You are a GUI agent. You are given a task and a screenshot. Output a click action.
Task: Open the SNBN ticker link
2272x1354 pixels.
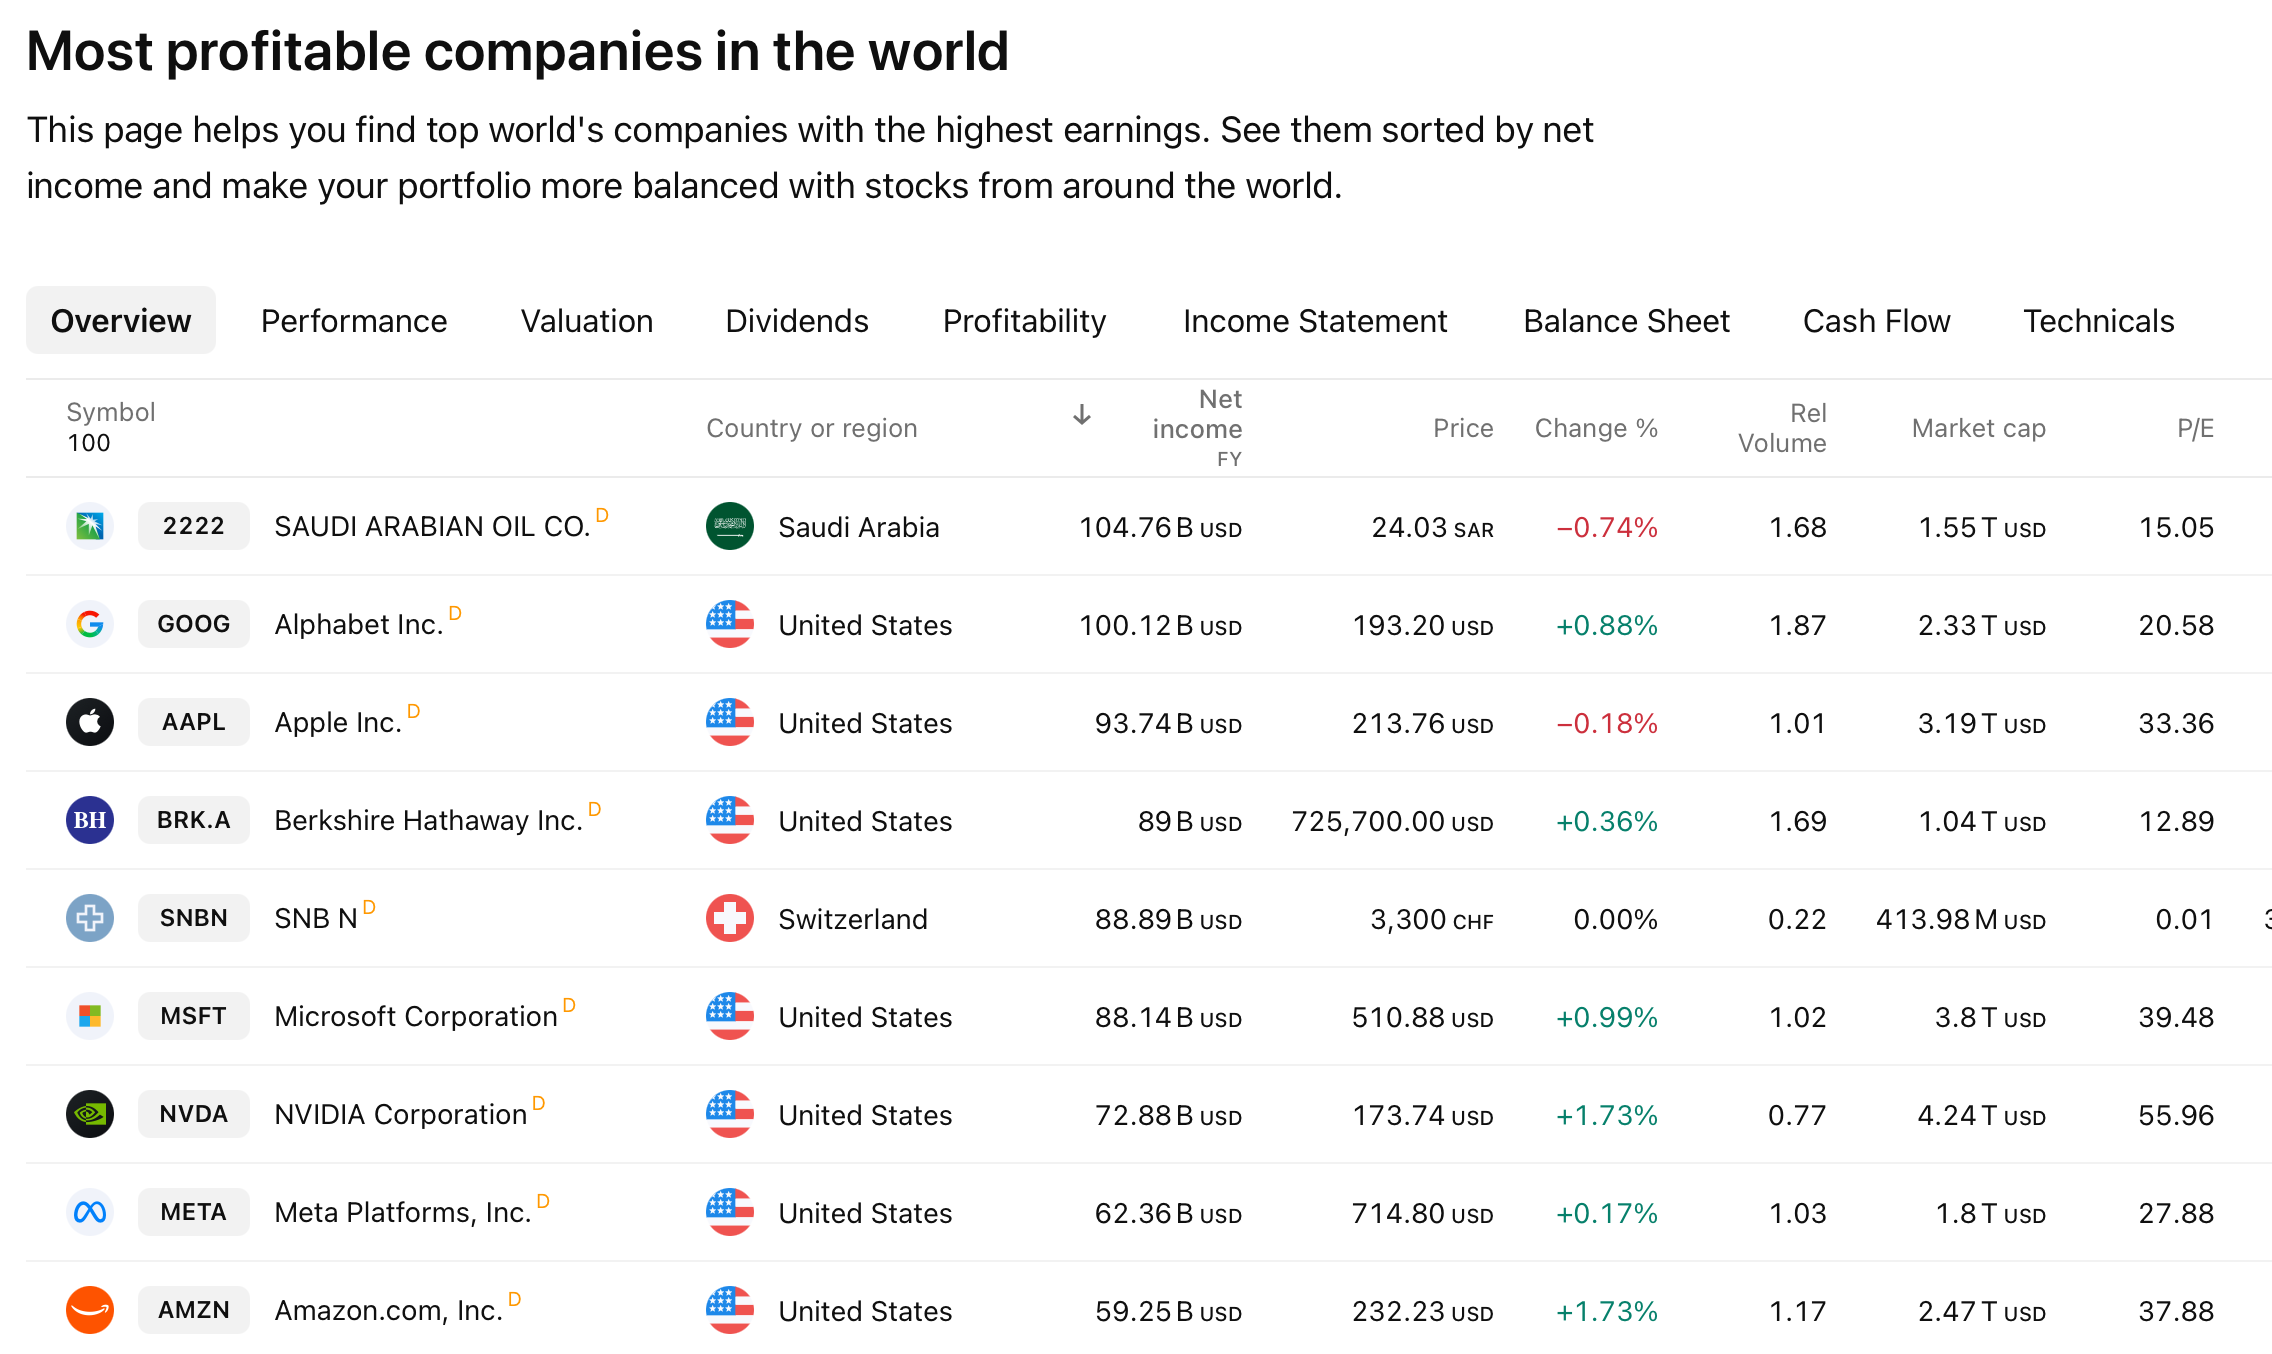[194, 918]
